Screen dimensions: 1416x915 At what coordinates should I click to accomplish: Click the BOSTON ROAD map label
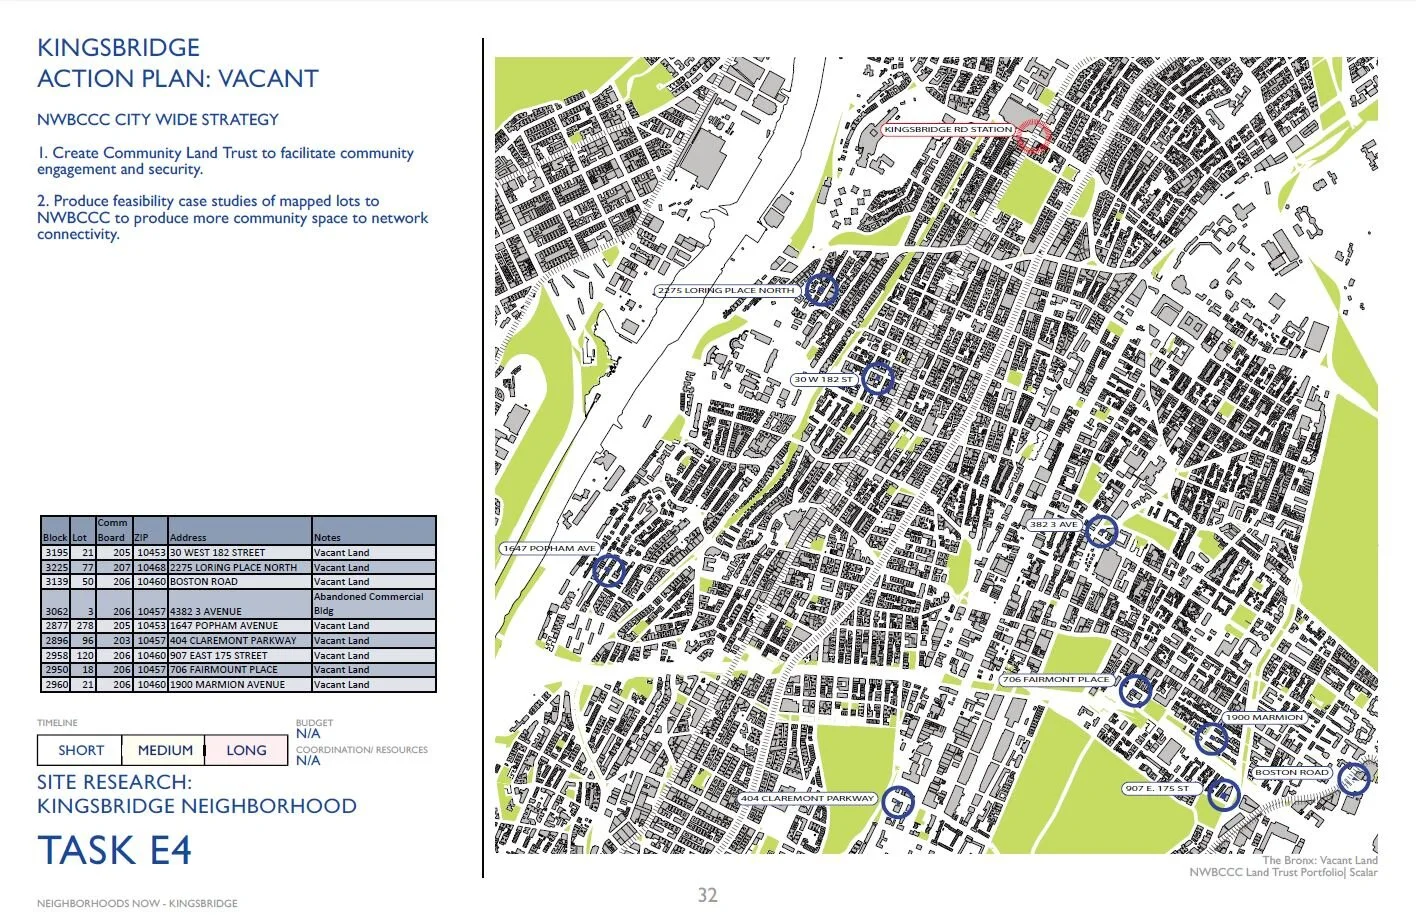[x=1291, y=772]
